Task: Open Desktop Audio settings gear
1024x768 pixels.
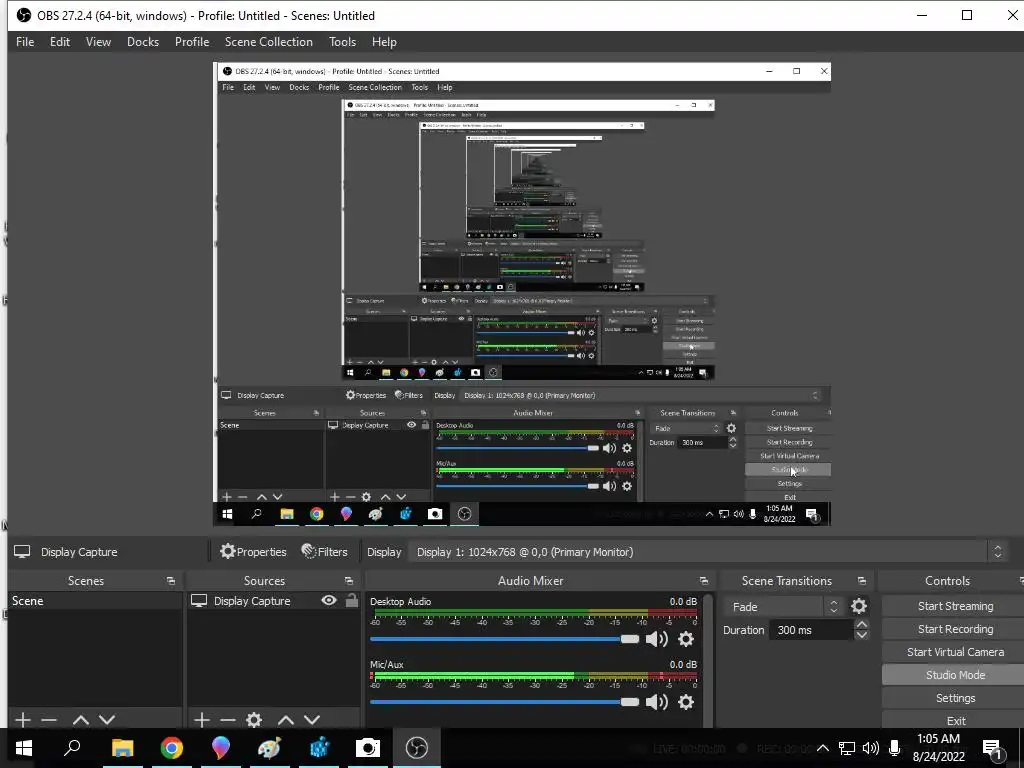Action: pyautogui.click(x=686, y=639)
